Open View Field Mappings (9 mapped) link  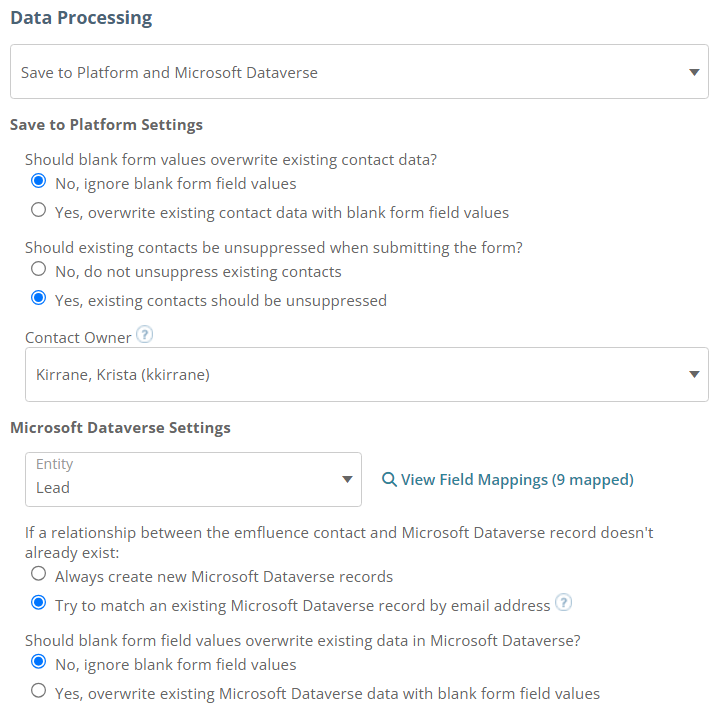point(517,480)
